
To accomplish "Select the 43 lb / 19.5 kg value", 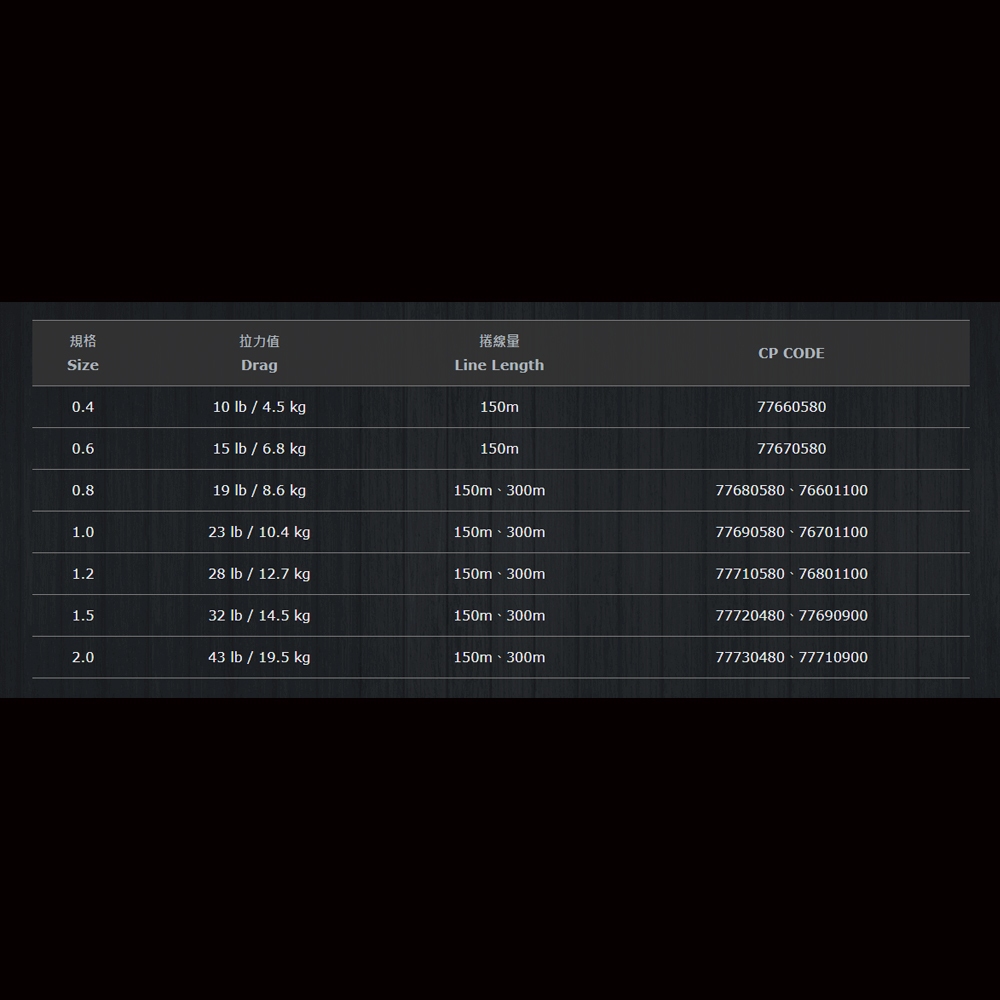I will coord(259,657).
